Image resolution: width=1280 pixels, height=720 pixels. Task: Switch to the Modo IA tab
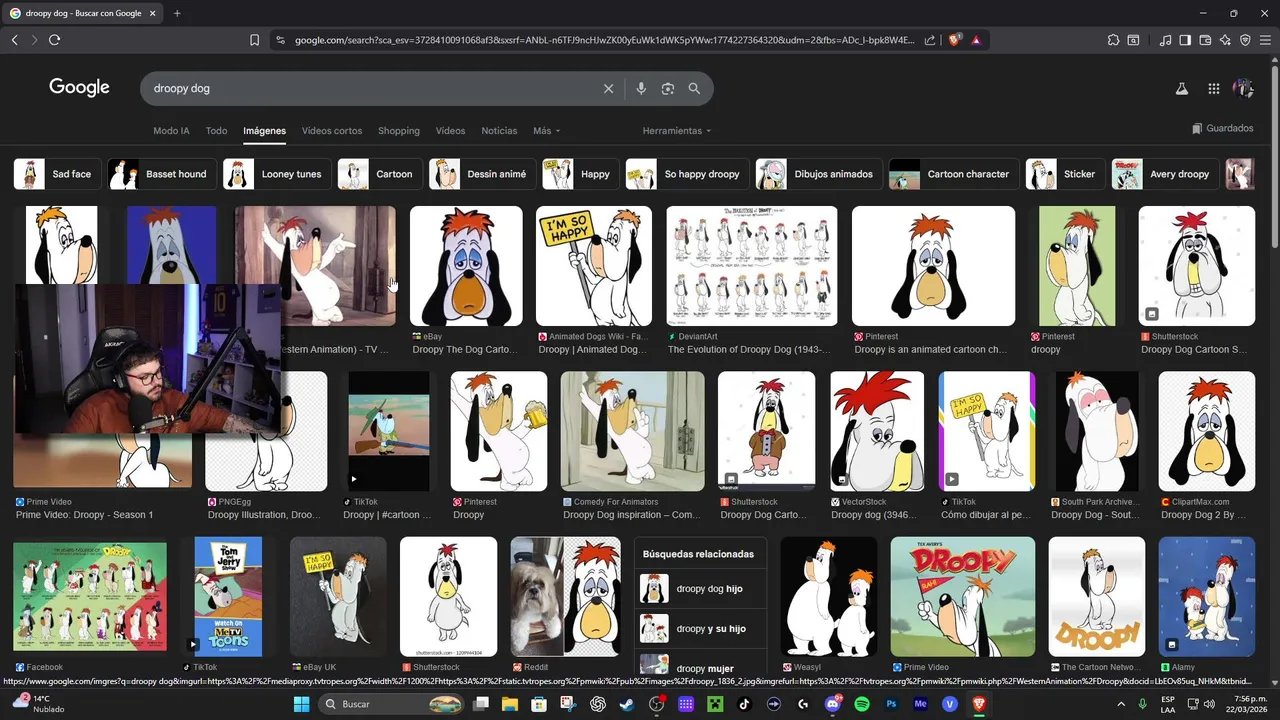tap(171, 131)
